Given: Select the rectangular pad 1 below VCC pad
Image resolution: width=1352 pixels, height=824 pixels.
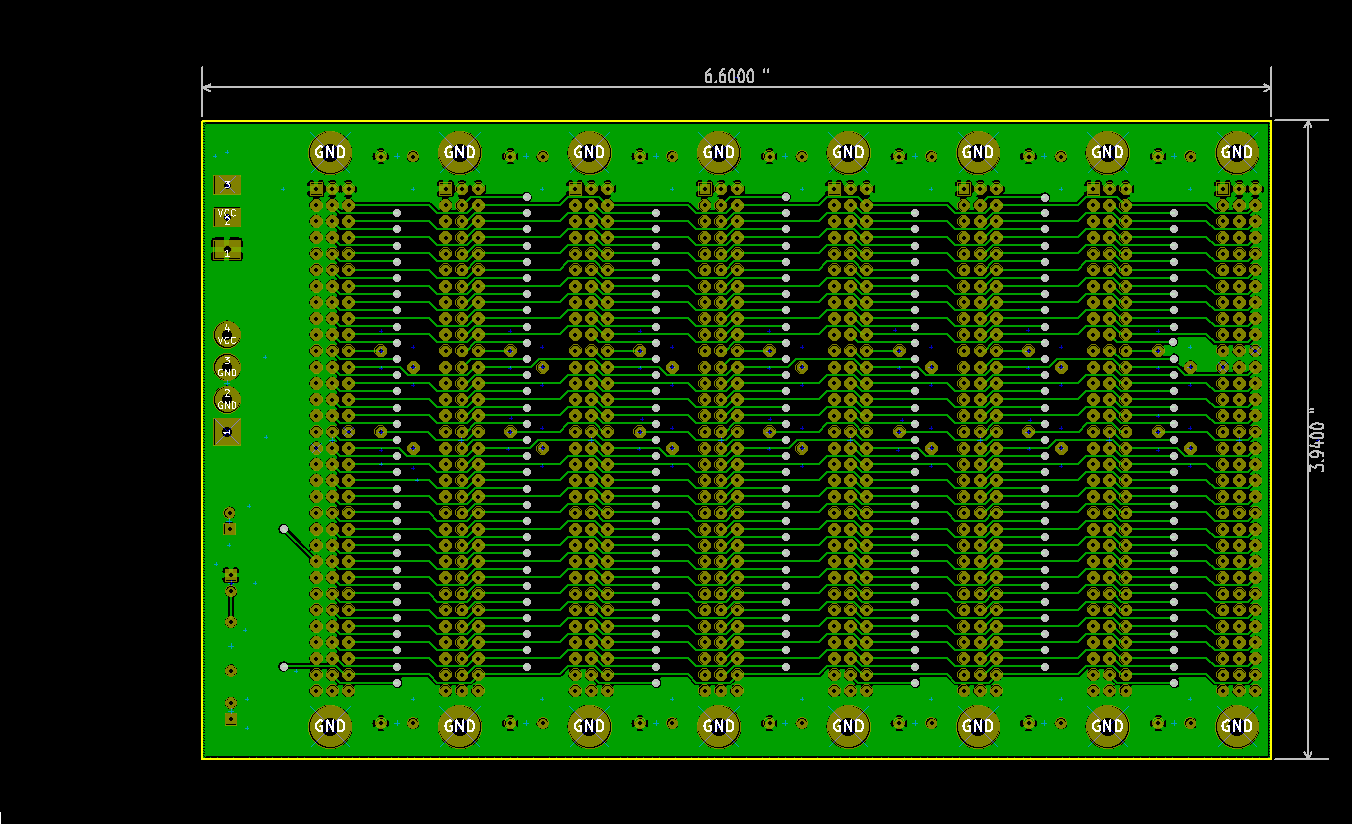Looking at the screenshot, I should point(227,250).
